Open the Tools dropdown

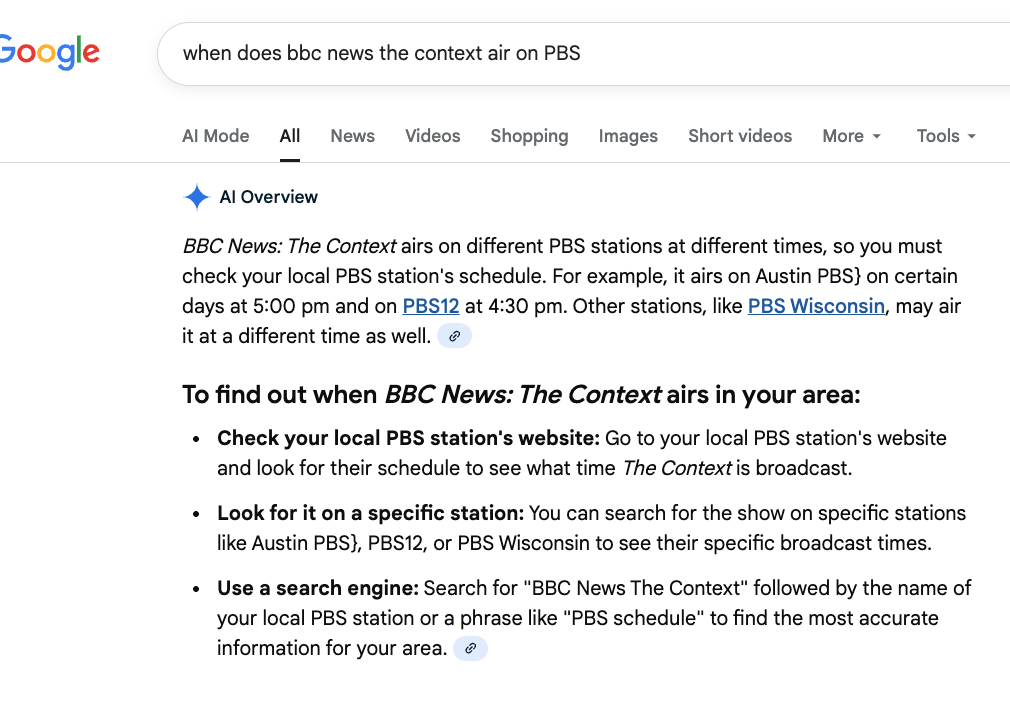(946, 136)
